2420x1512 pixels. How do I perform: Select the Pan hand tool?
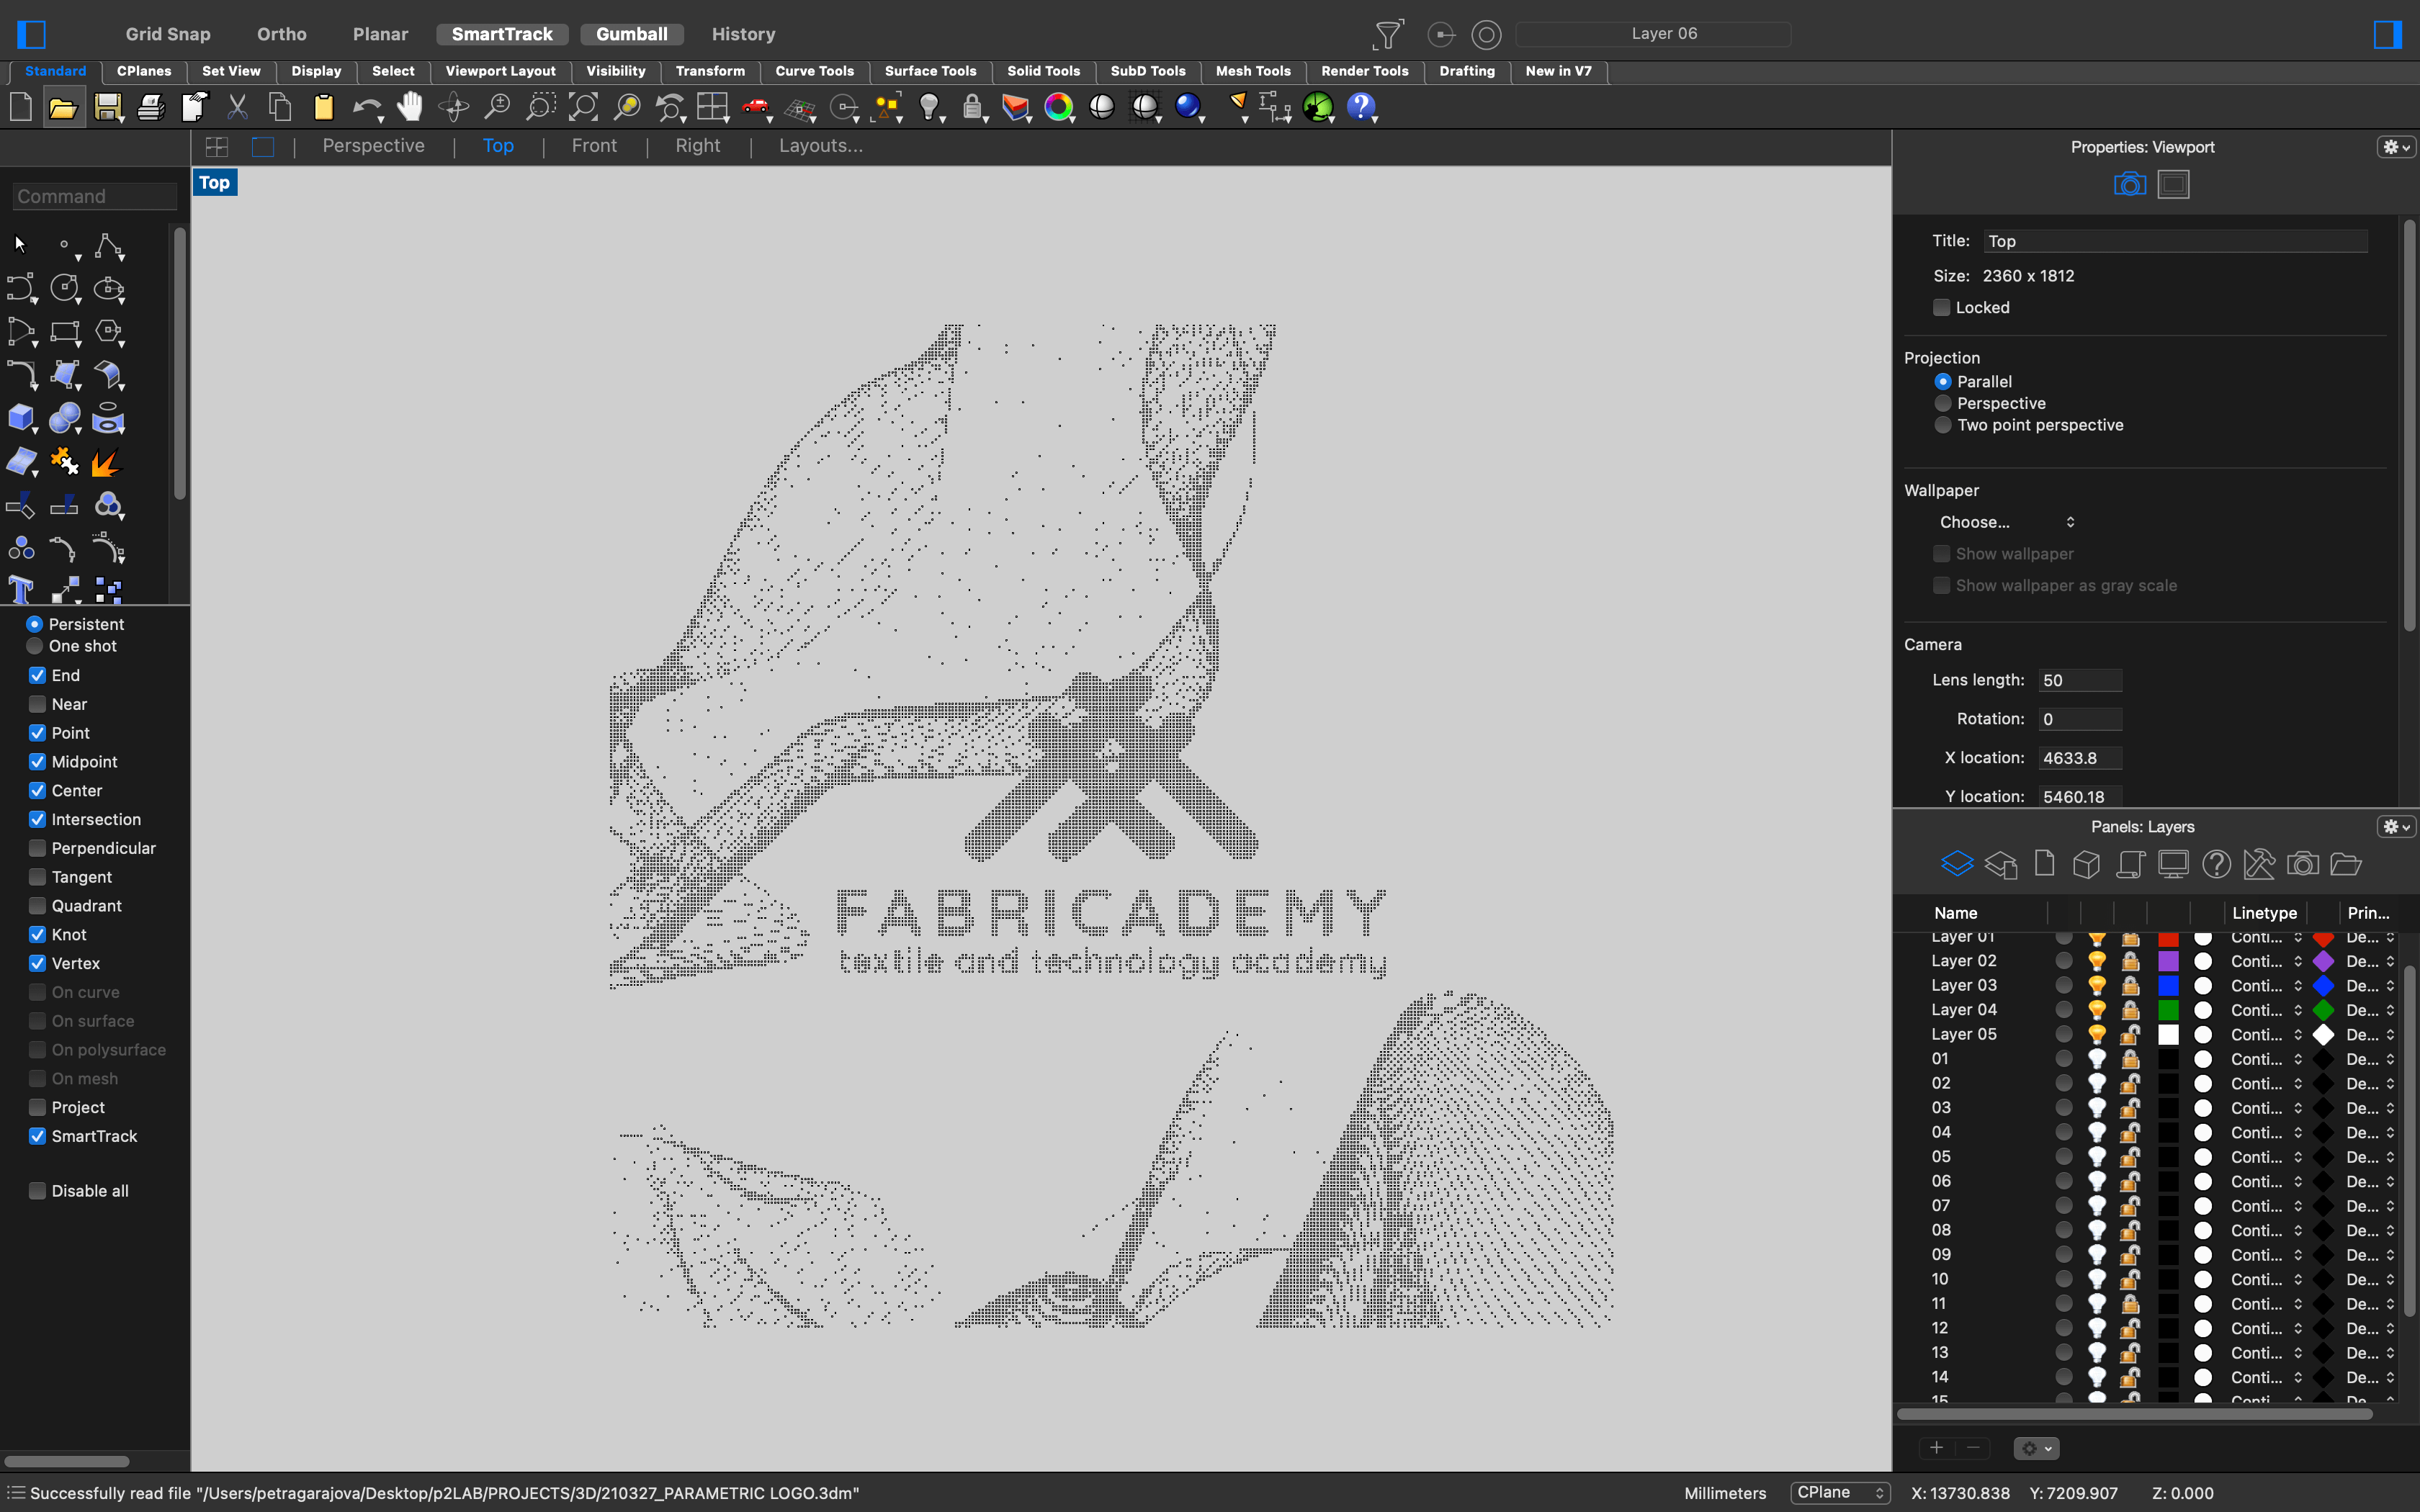[410, 107]
